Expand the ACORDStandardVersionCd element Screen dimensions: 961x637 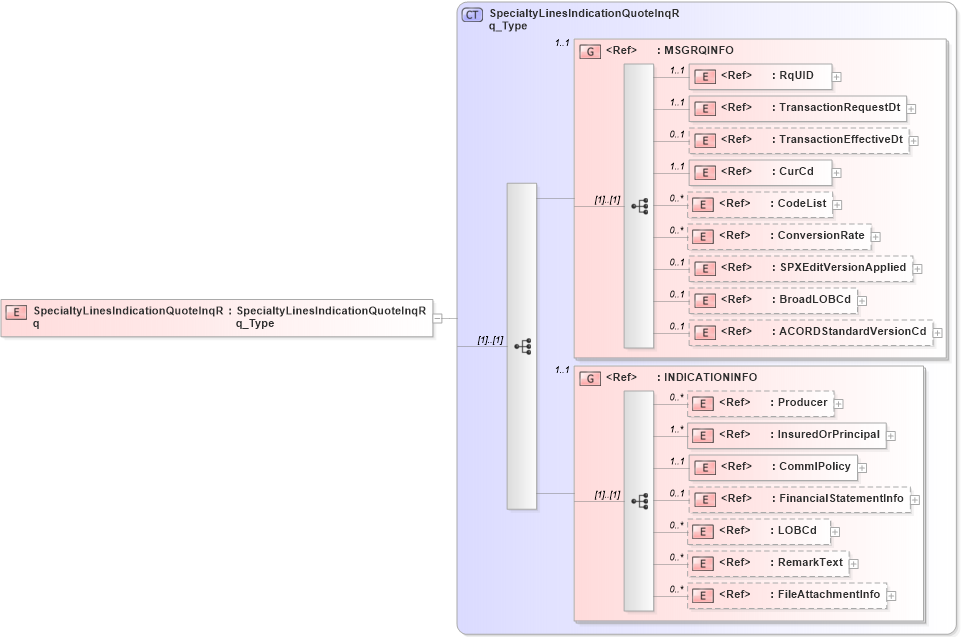[x=936, y=331]
